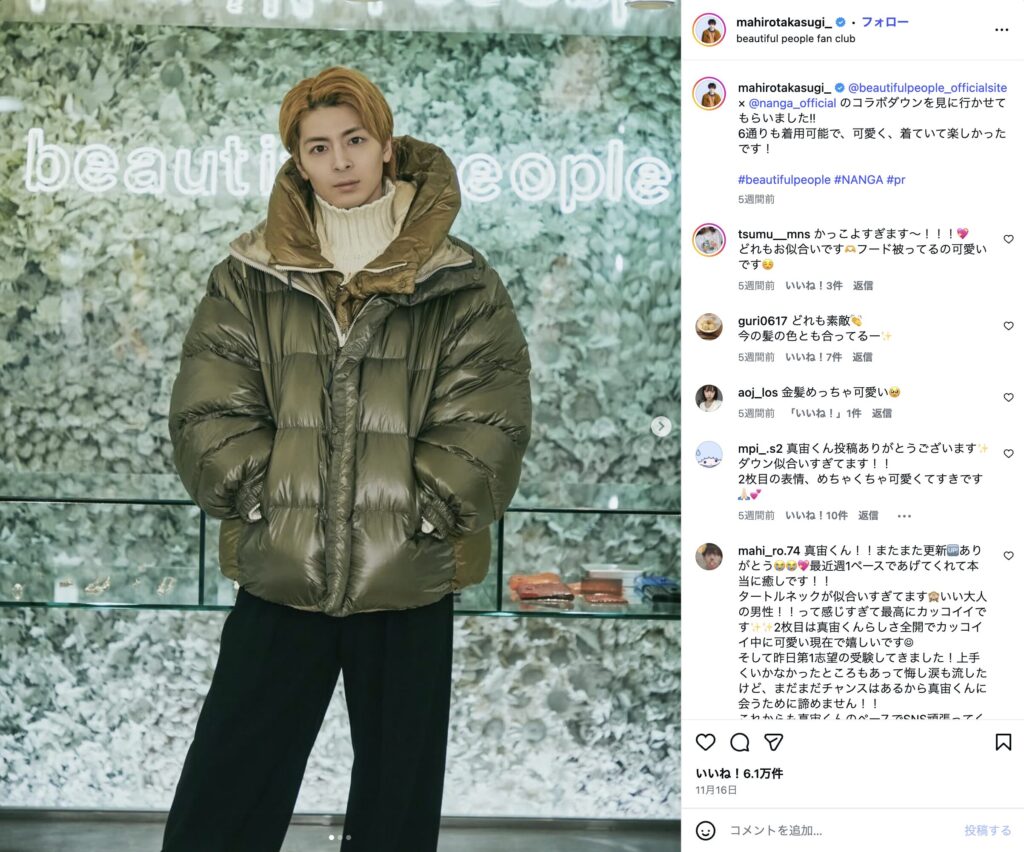Open the emoji picker smiley icon
This screenshot has height=852, width=1024.
click(x=705, y=830)
